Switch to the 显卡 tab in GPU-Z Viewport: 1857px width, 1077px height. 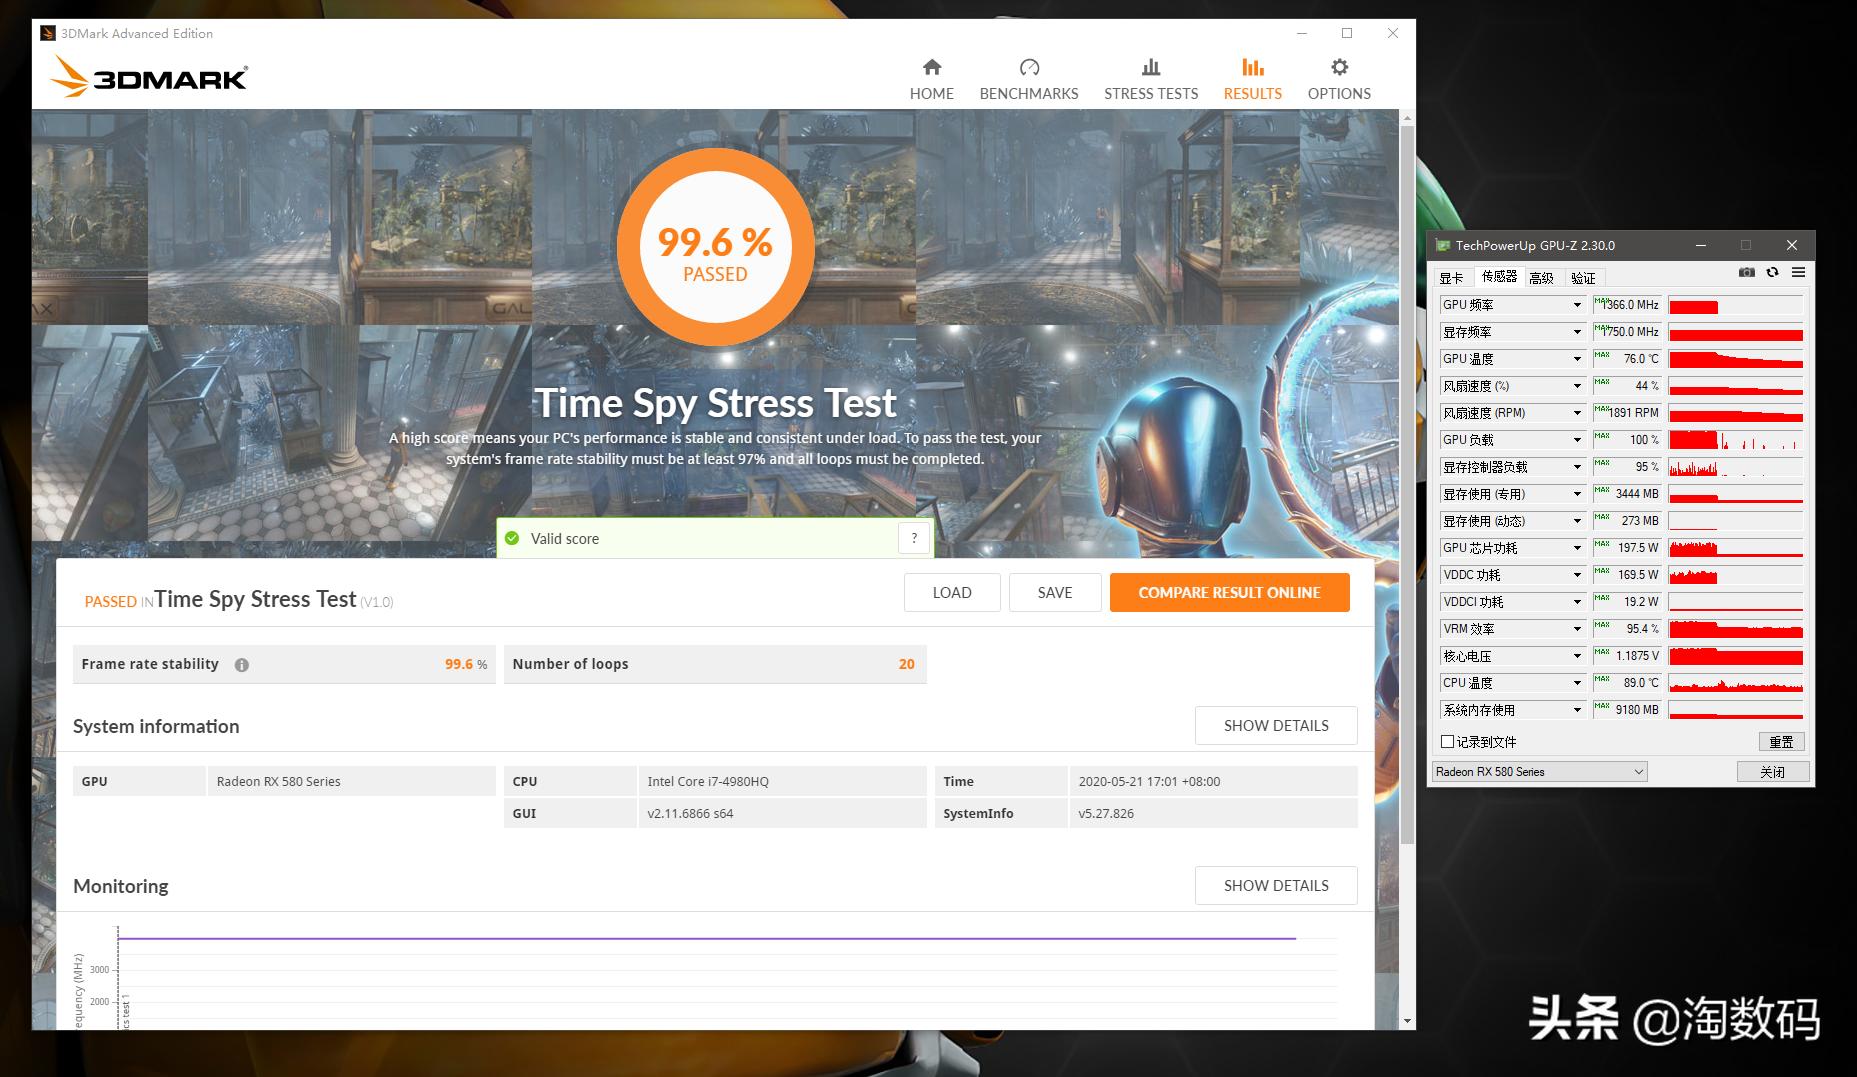click(x=1451, y=278)
